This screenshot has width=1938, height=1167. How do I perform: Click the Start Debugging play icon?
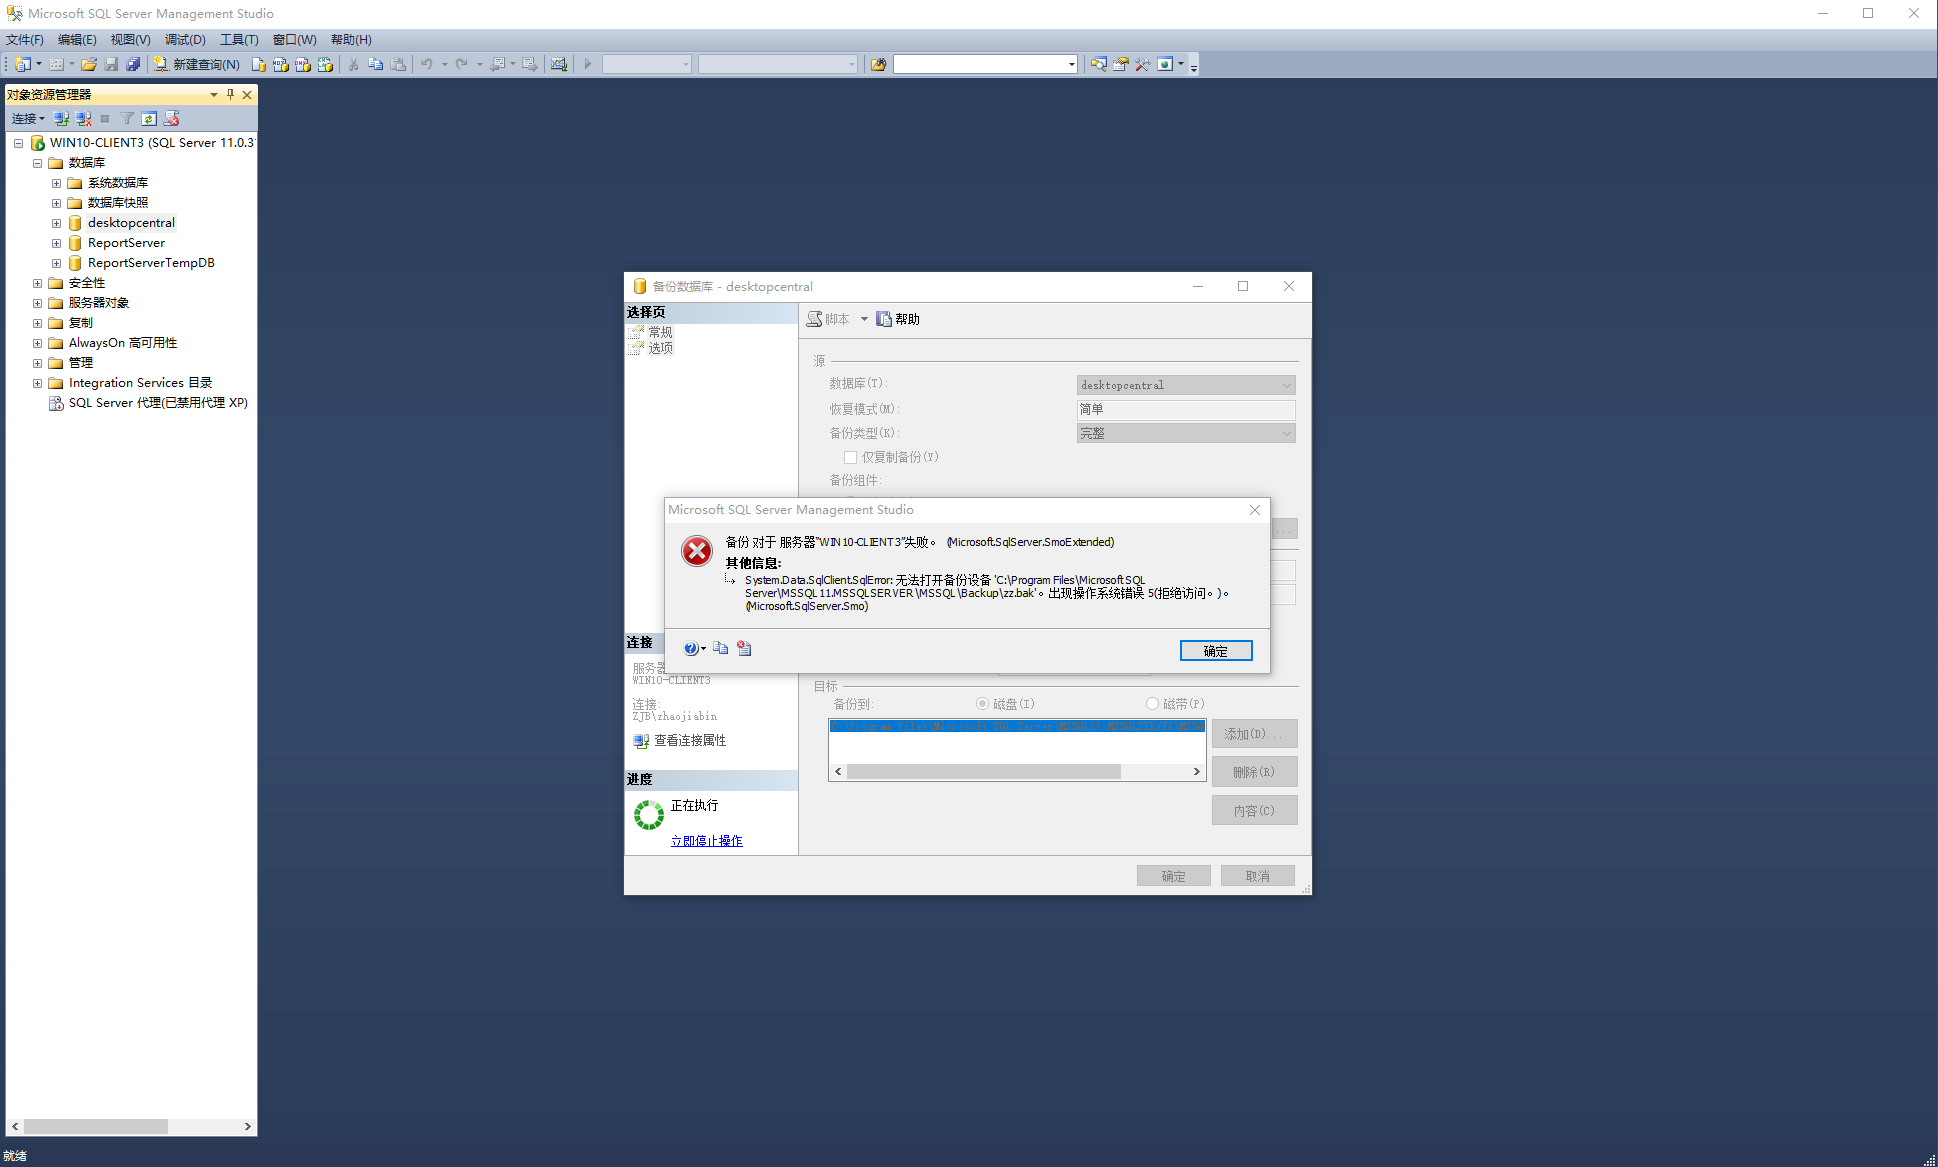click(588, 64)
